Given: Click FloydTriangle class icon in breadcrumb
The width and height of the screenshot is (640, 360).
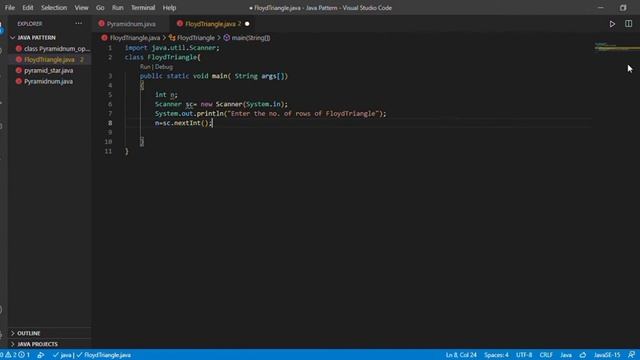Looking at the screenshot, I should pyautogui.click(x=172, y=38).
